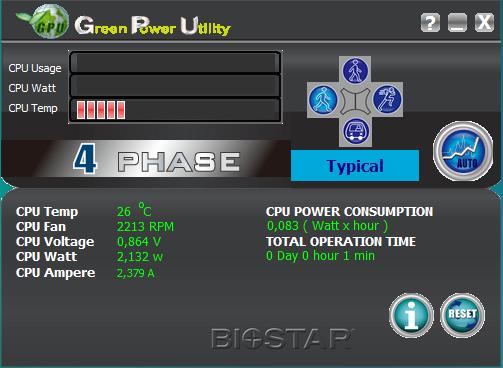Select the jogging-person power mode icon

[x=323, y=99]
